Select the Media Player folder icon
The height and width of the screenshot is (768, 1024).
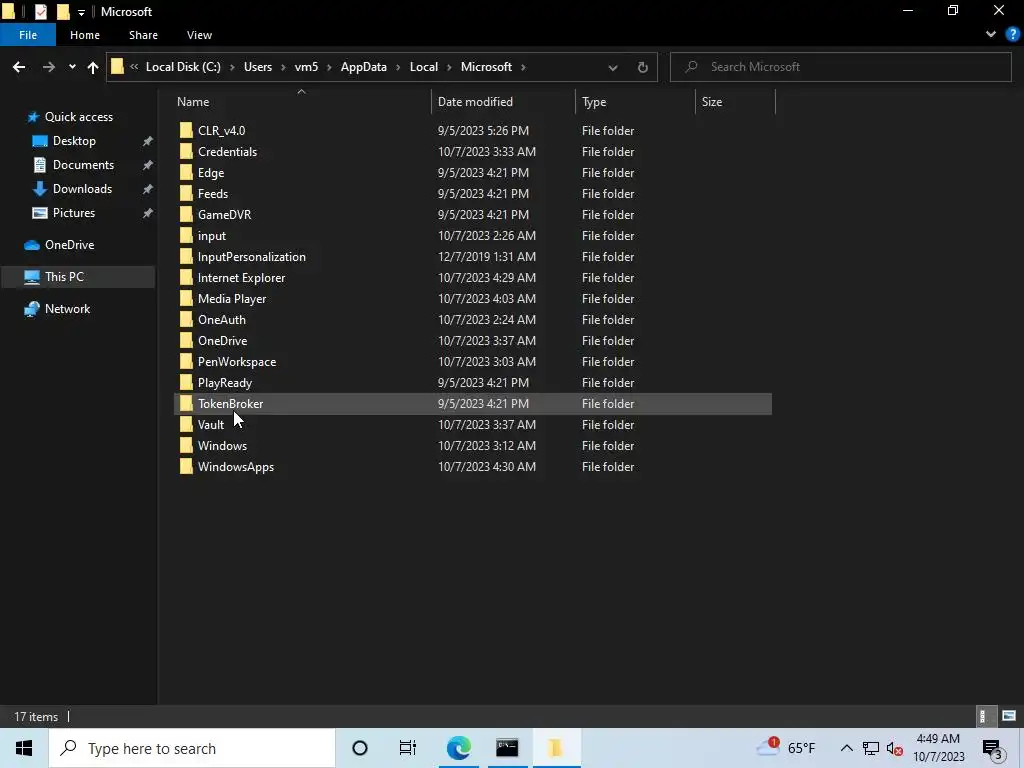click(186, 298)
